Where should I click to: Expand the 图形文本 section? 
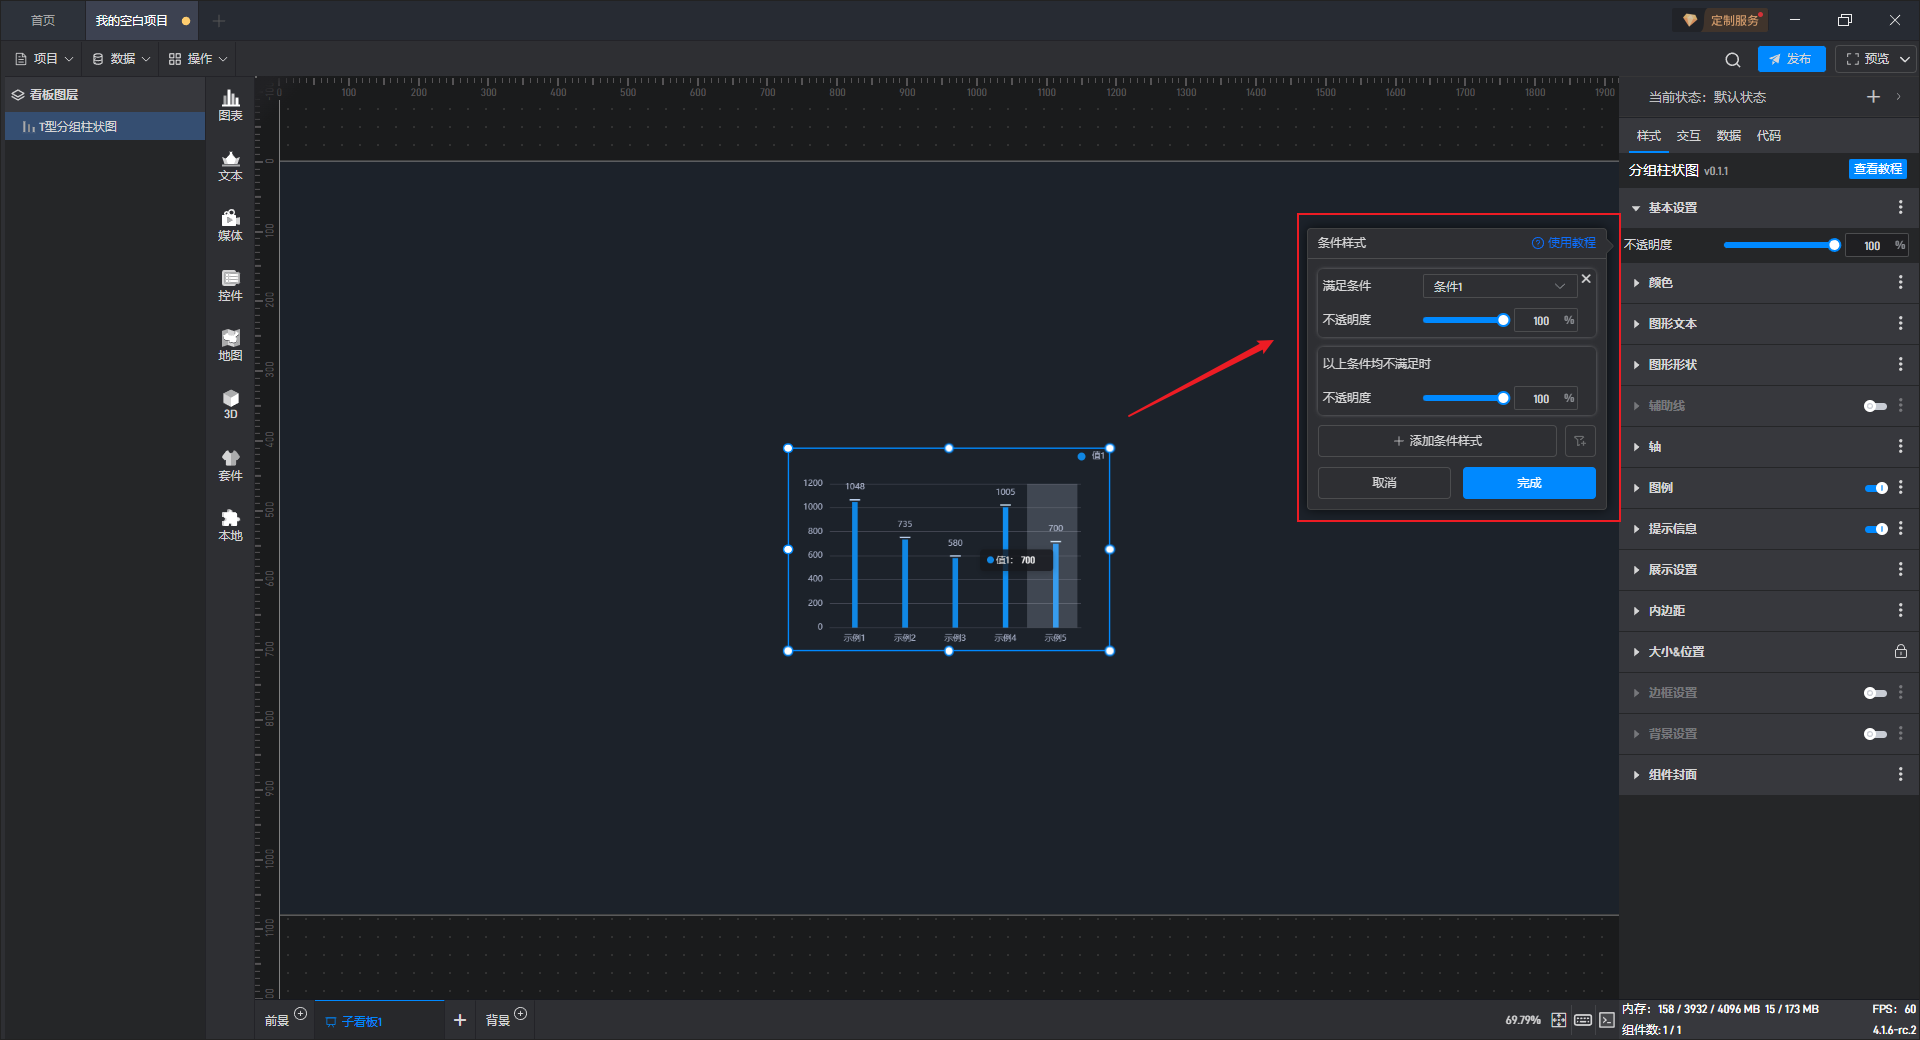click(x=1672, y=324)
